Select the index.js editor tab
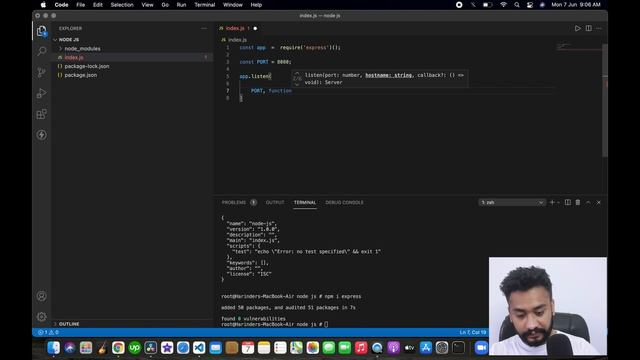Image resolution: width=640 pixels, height=360 pixels. click(238, 29)
